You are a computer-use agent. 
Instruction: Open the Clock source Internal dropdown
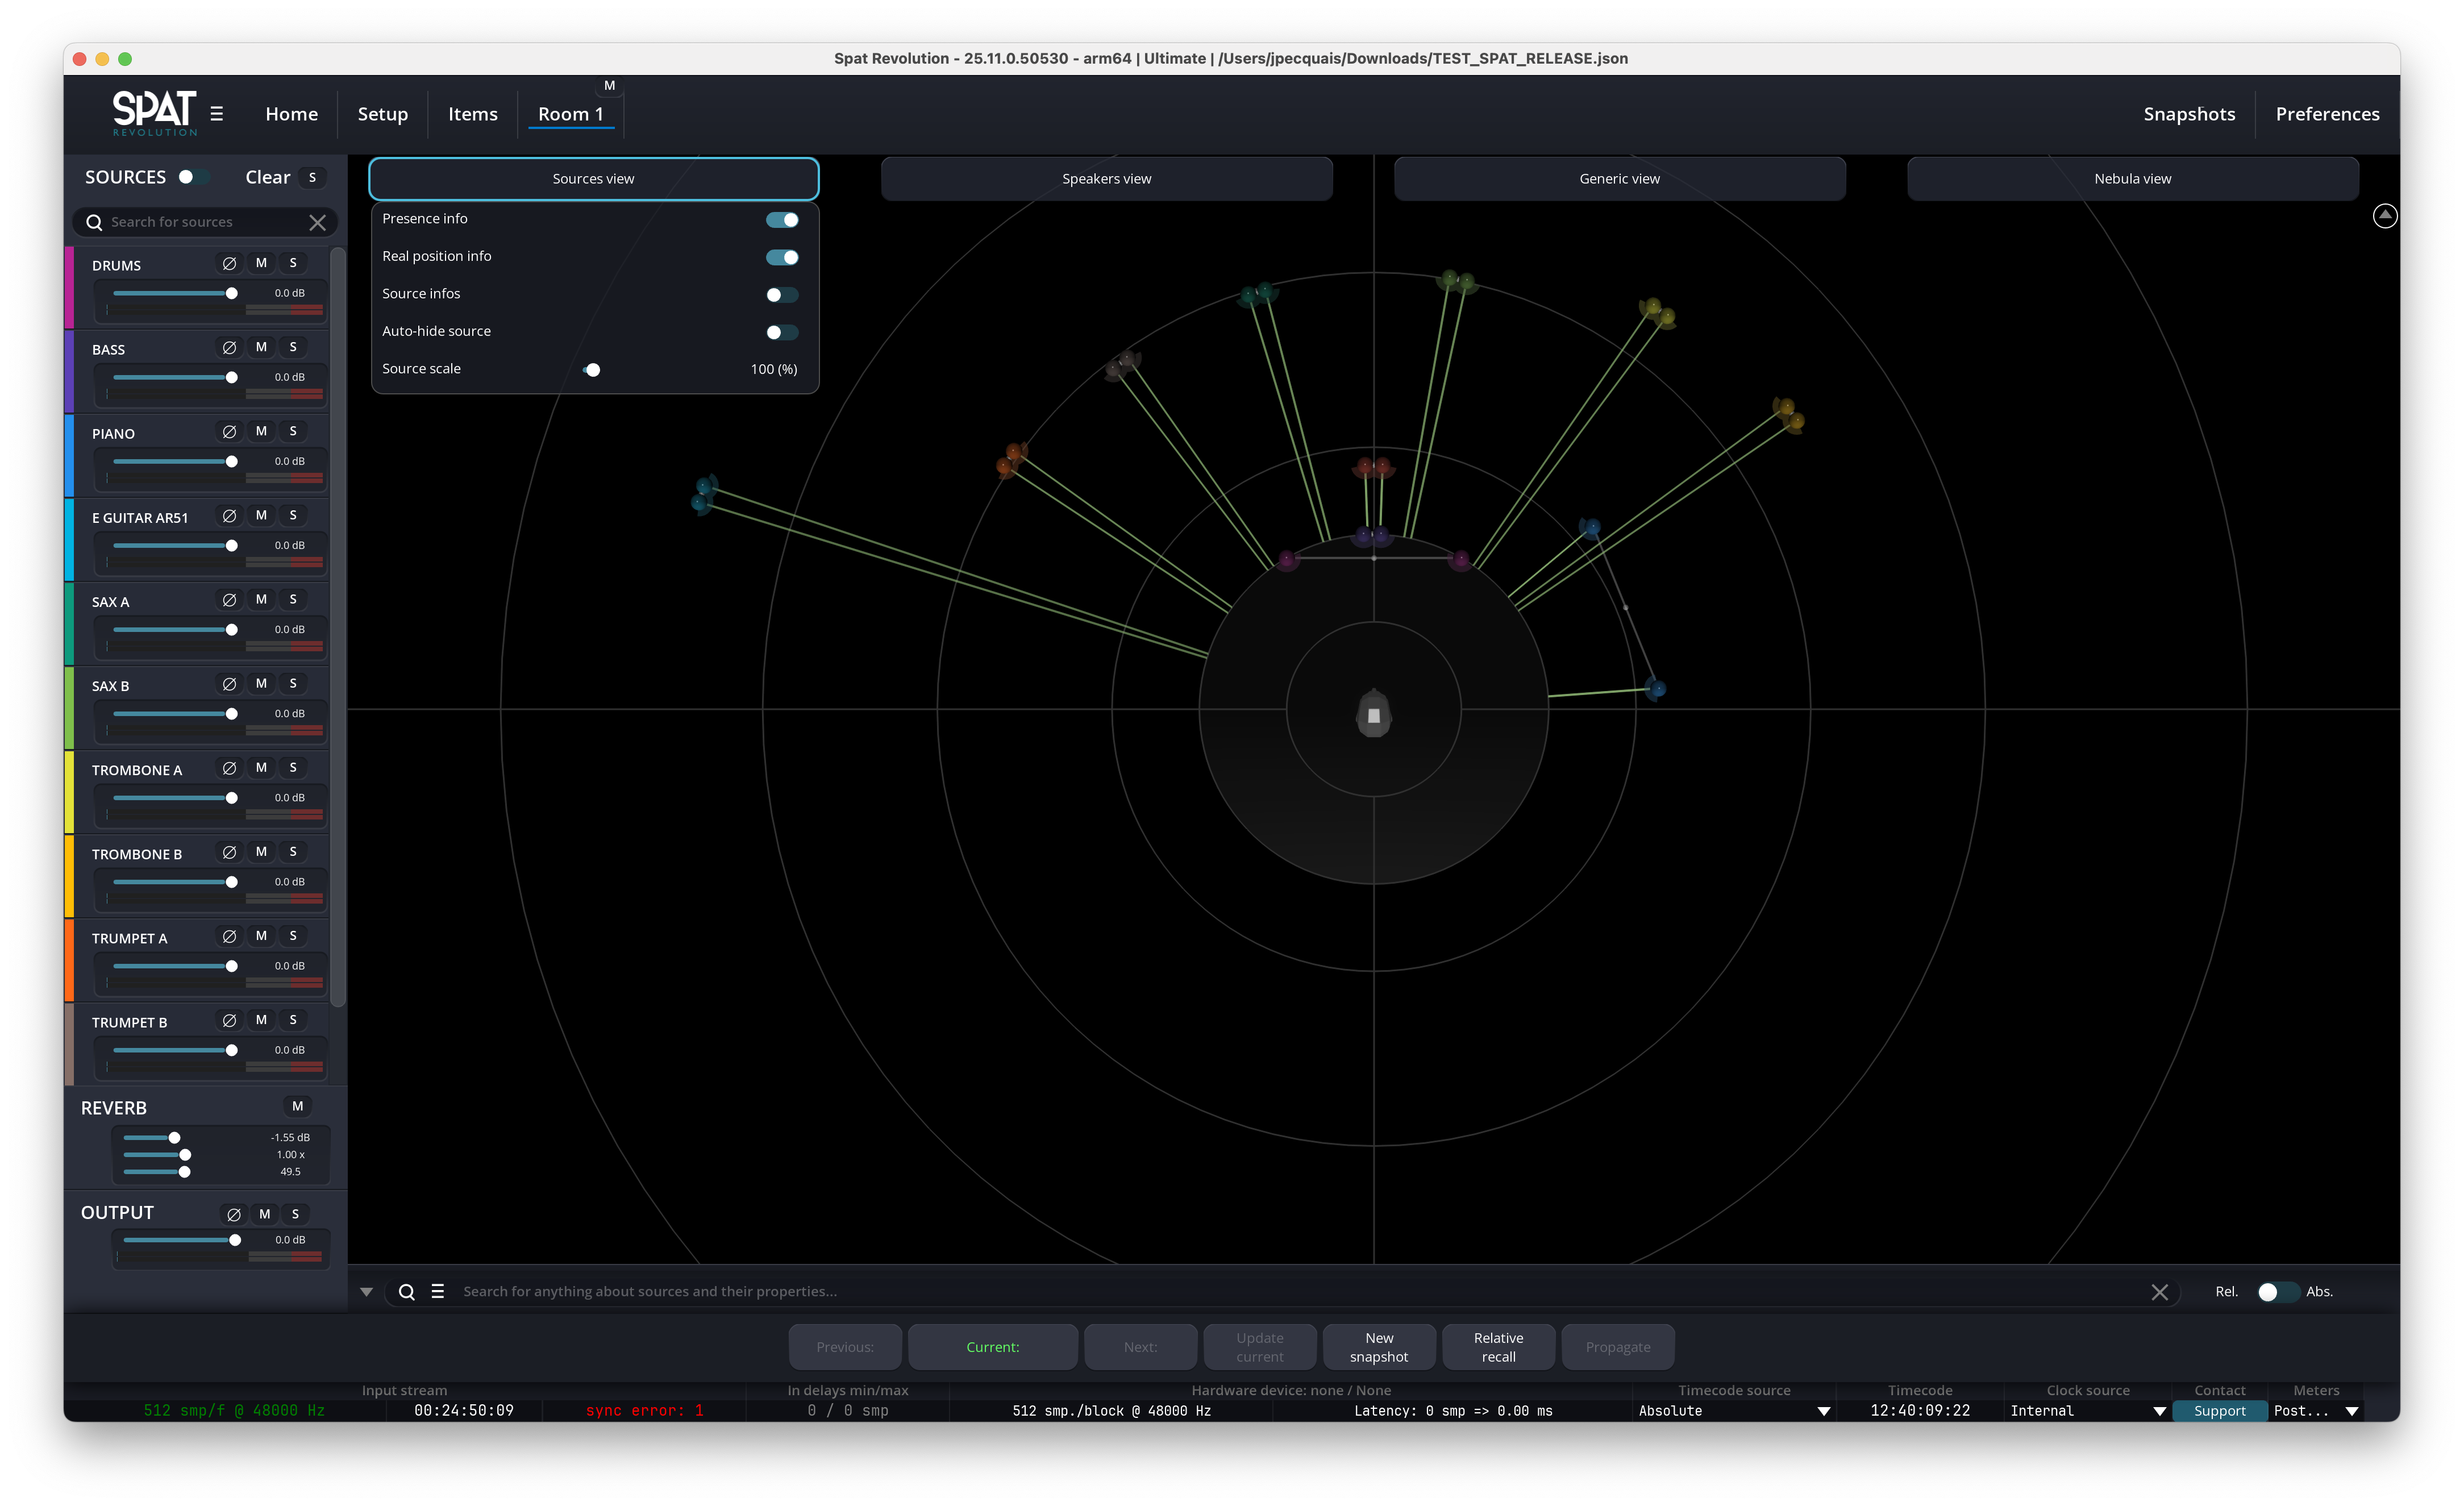pyautogui.click(x=2087, y=1411)
